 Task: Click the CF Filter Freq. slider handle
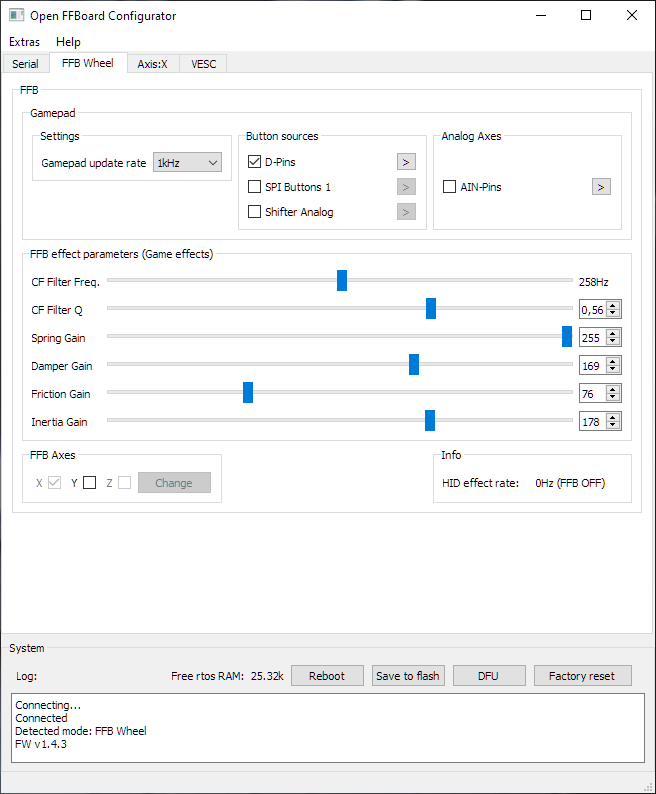pos(342,281)
